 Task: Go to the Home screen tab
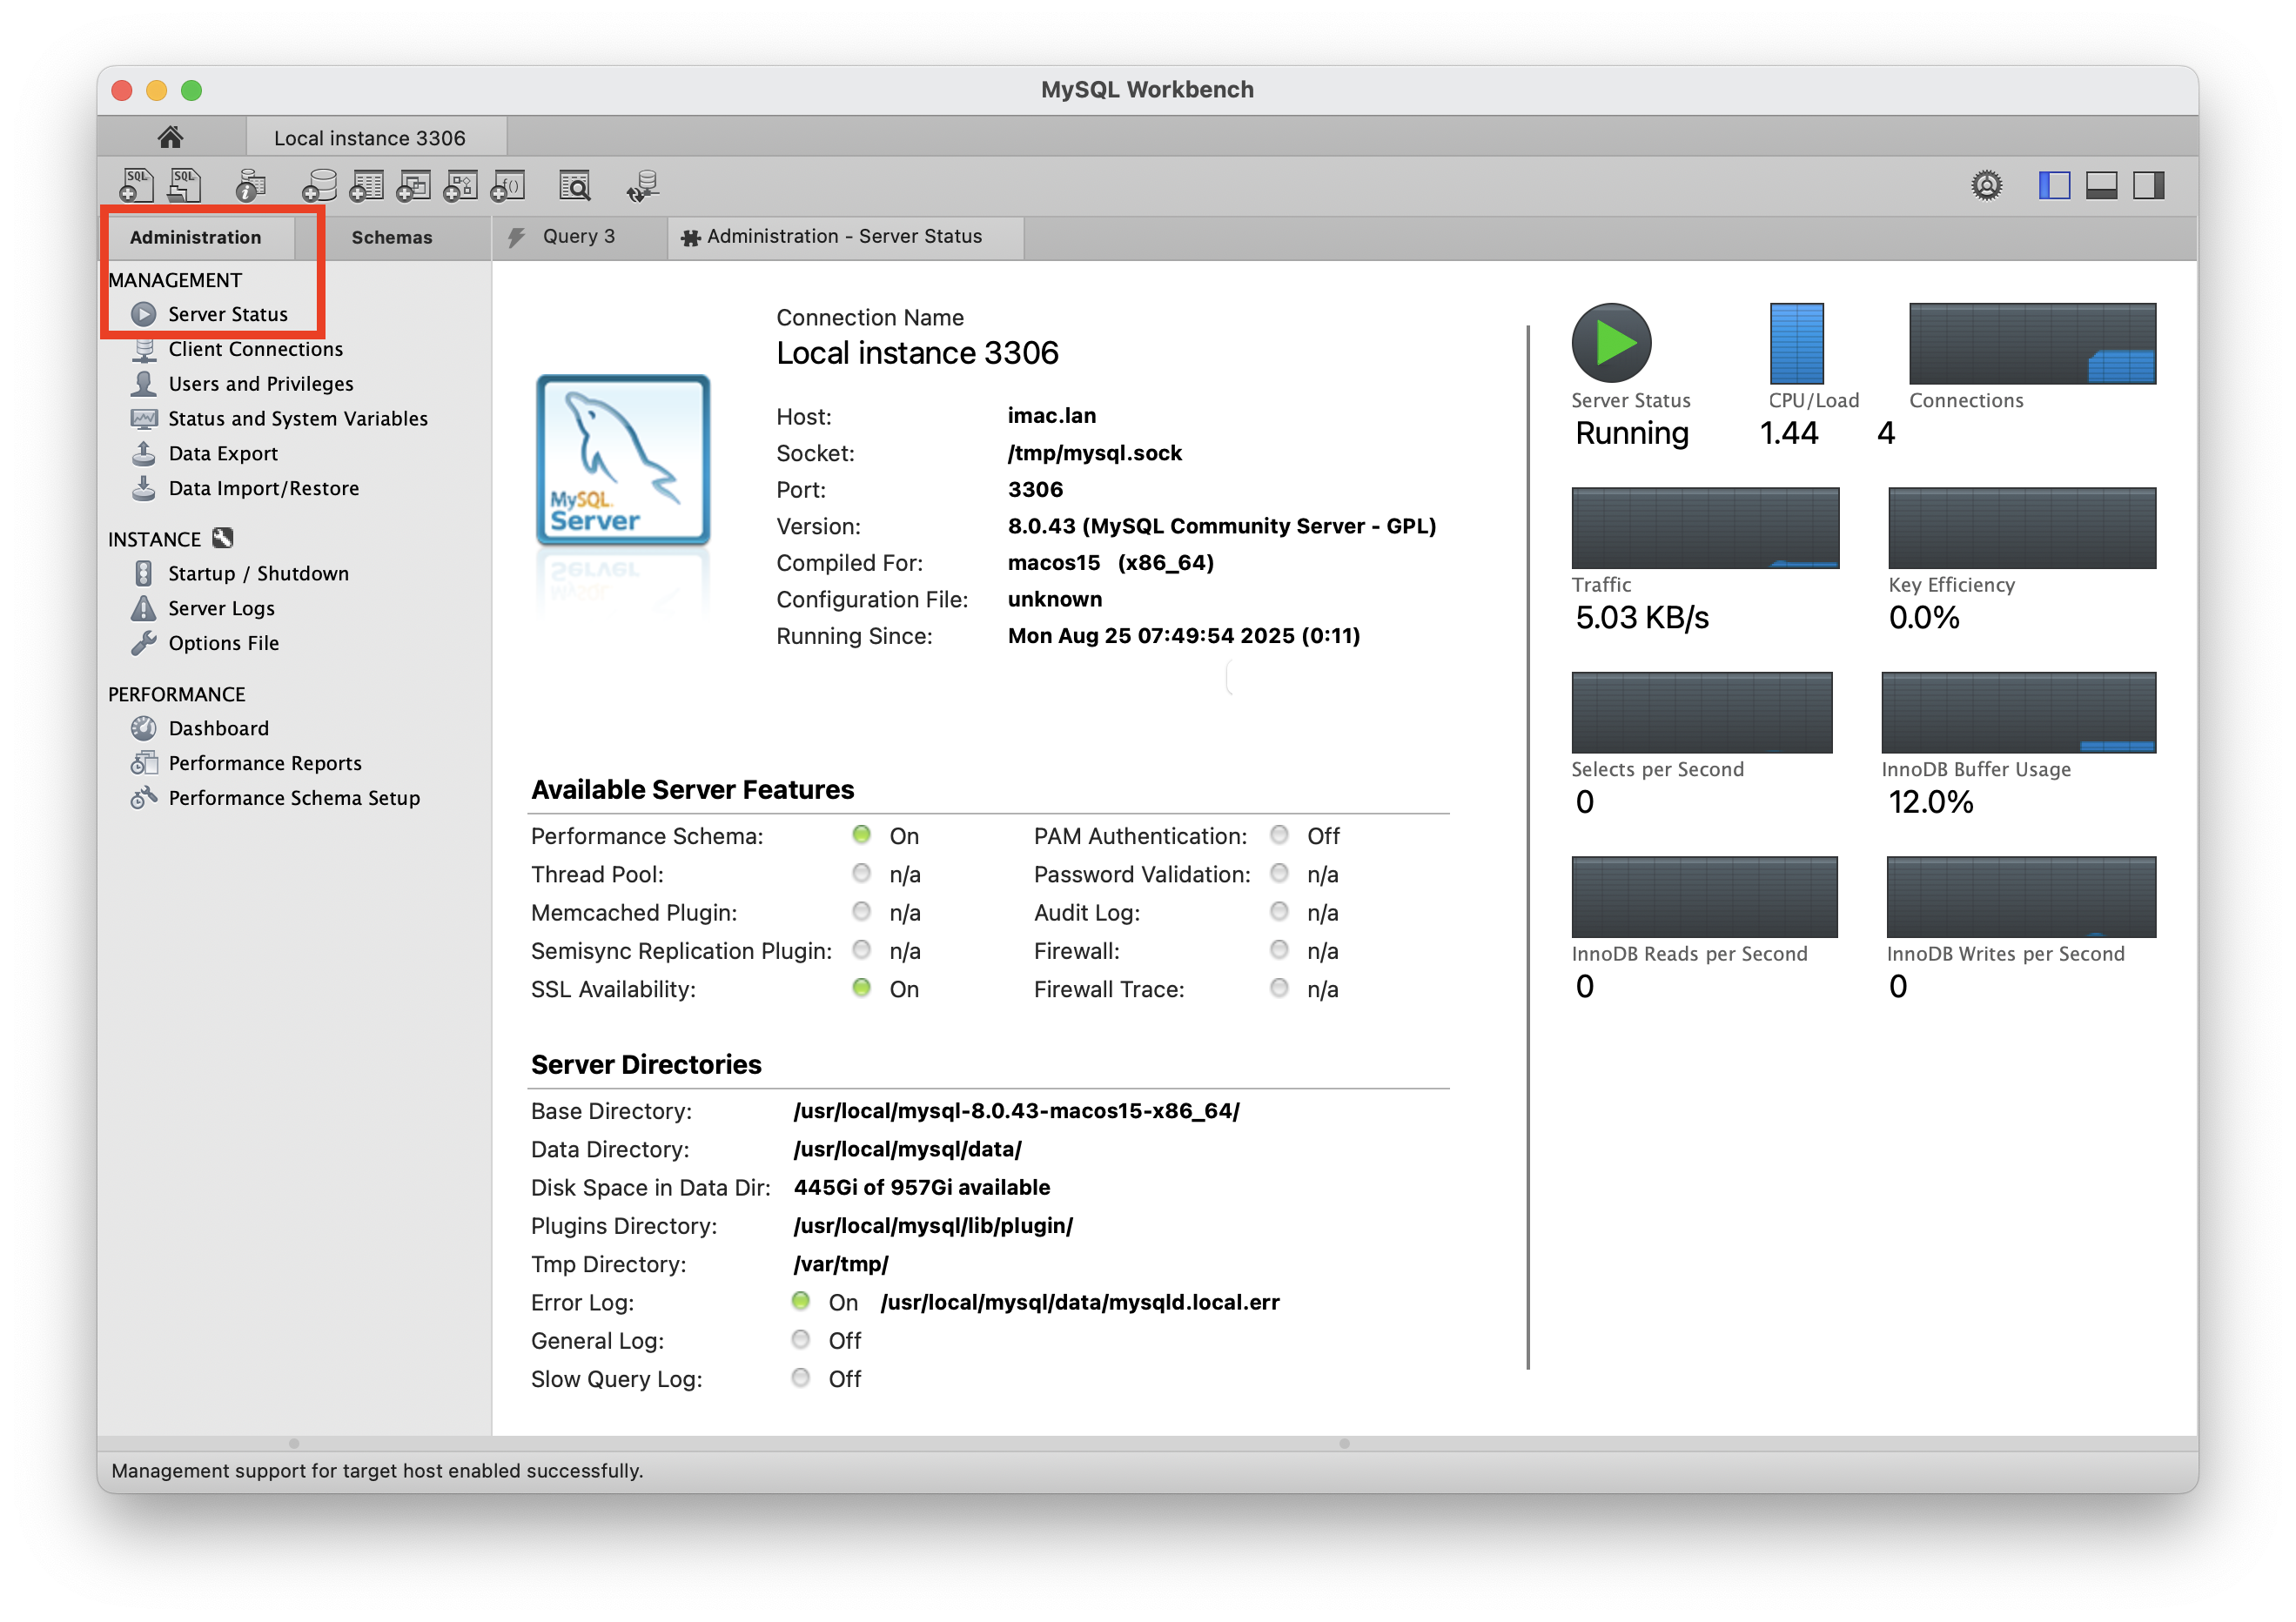[x=171, y=137]
